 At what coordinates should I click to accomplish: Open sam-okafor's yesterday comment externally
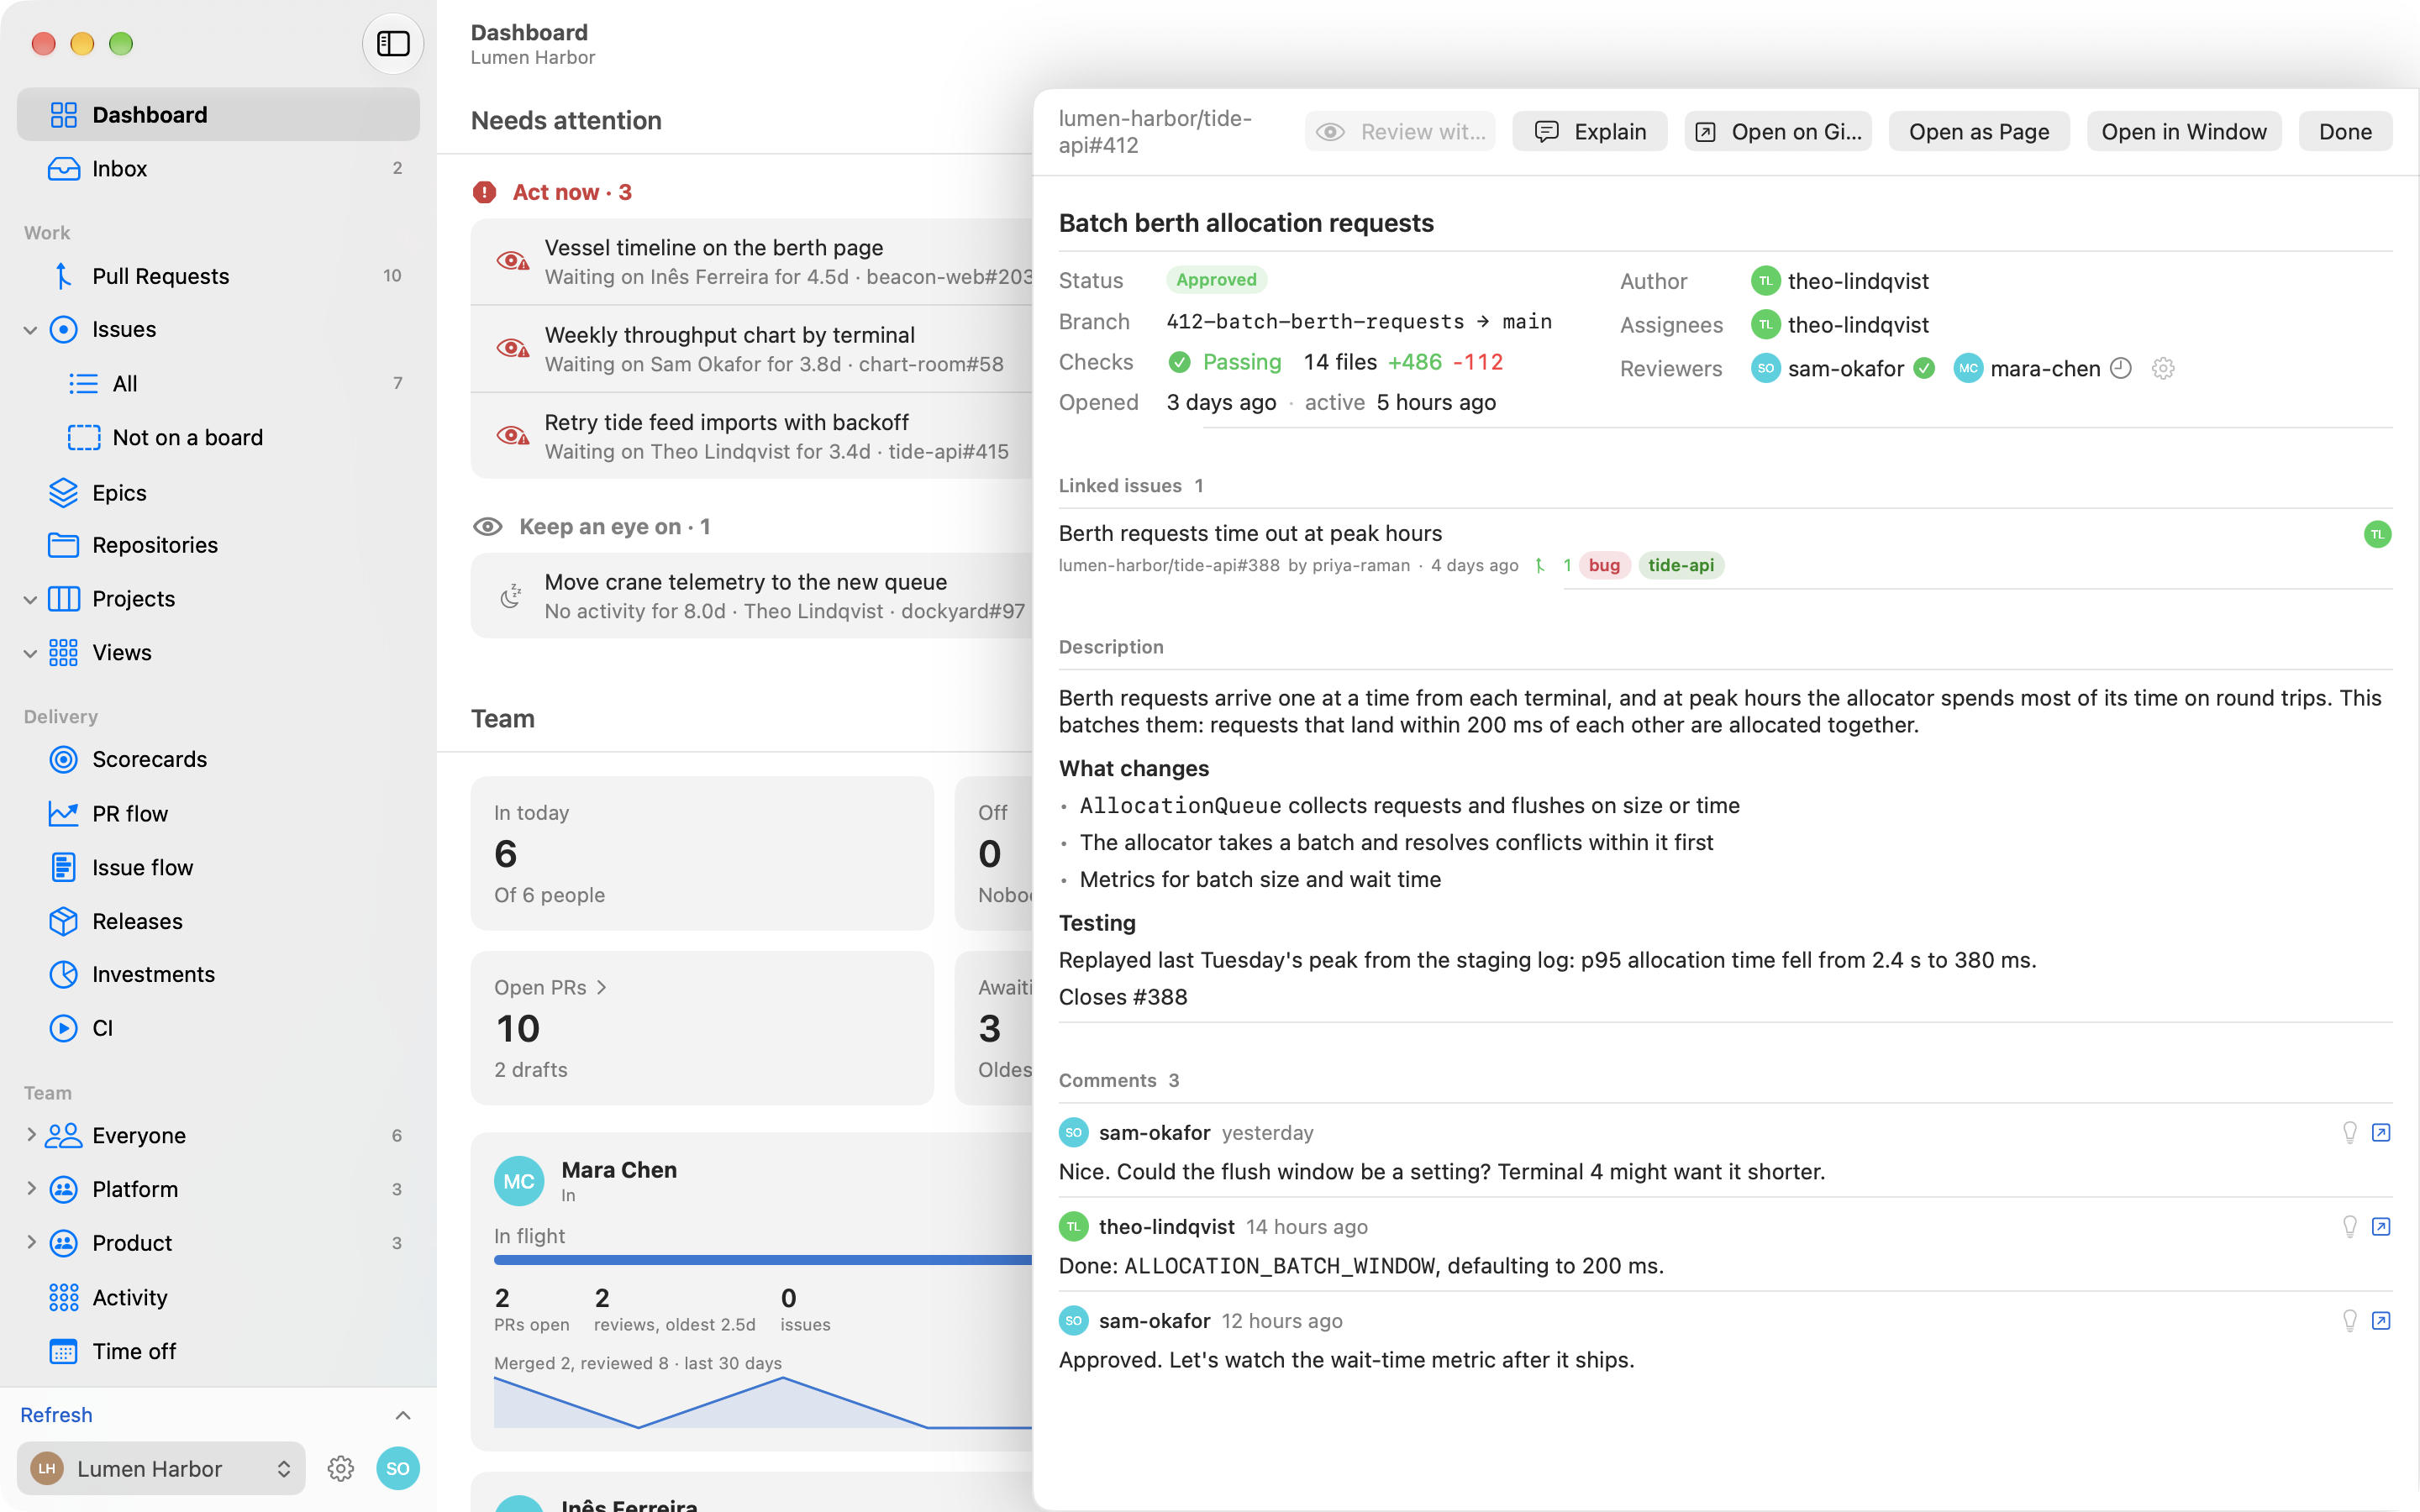click(2381, 1132)
